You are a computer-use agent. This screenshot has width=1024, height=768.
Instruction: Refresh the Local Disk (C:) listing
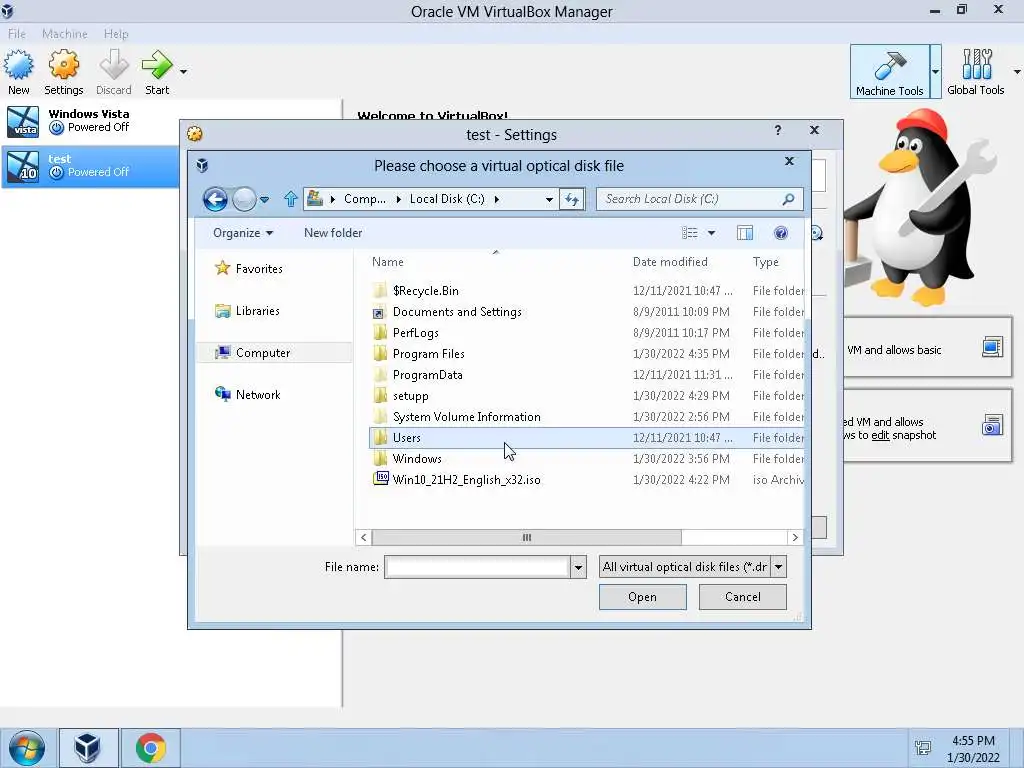point(571,200)
